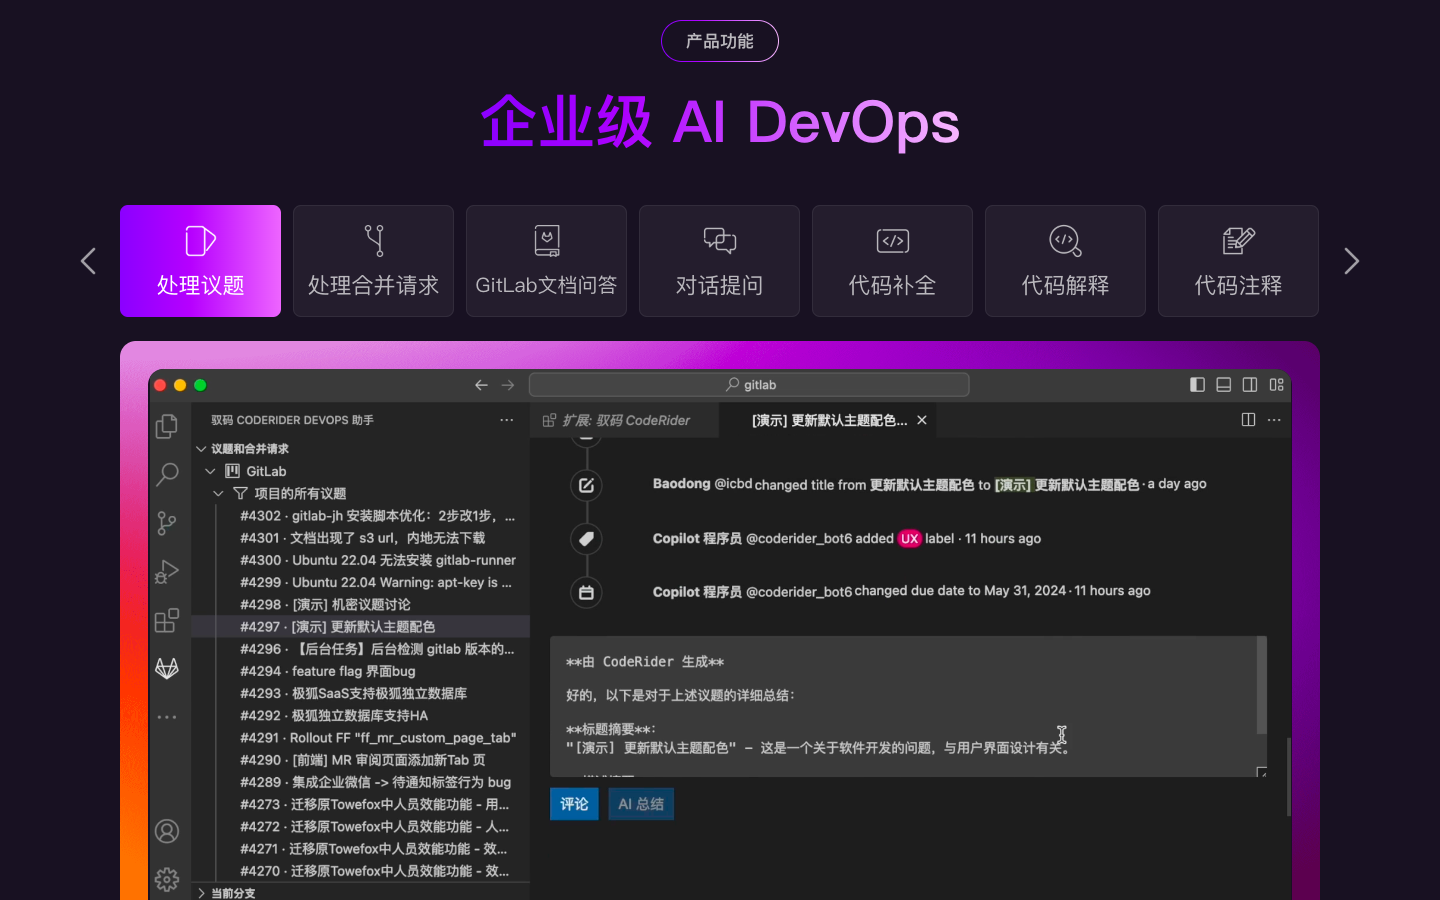Click the title-edit pencil timeline icon
The height and width of the screenshot is (900, 1440).
(x=586, y=485)
